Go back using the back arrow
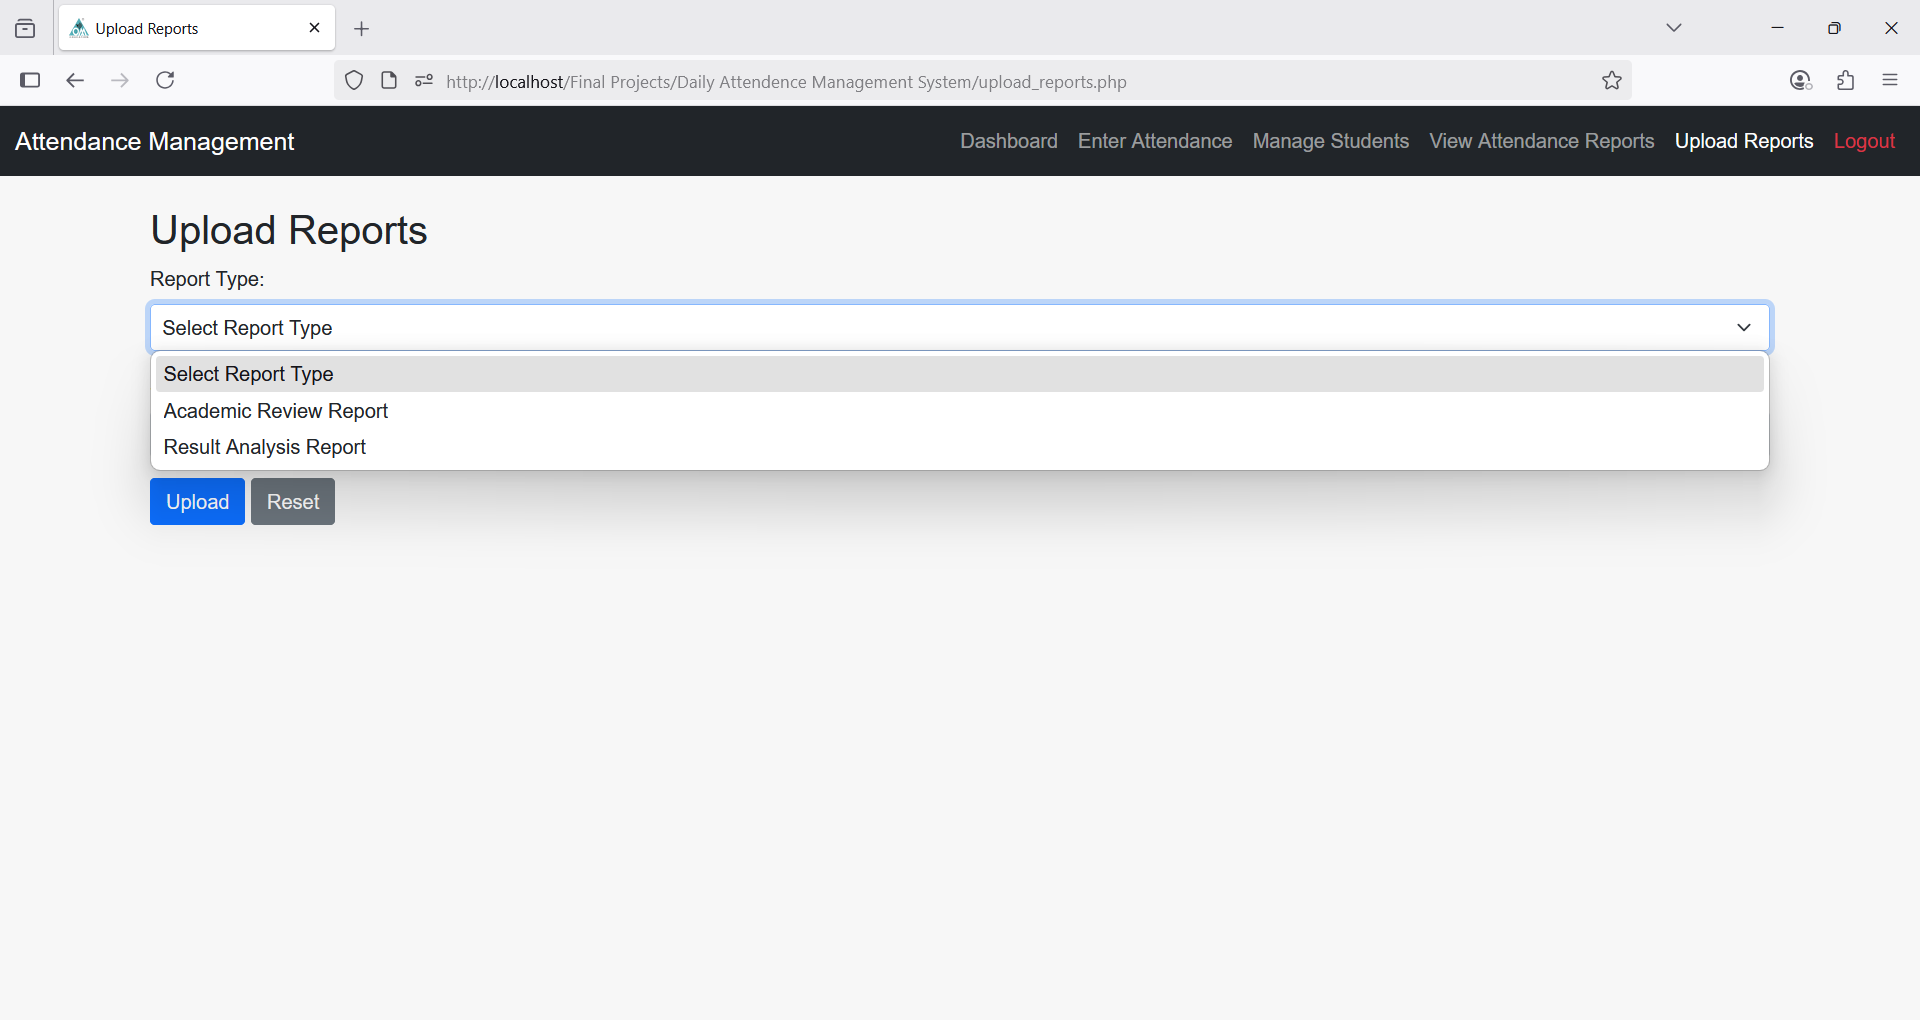 75,81
